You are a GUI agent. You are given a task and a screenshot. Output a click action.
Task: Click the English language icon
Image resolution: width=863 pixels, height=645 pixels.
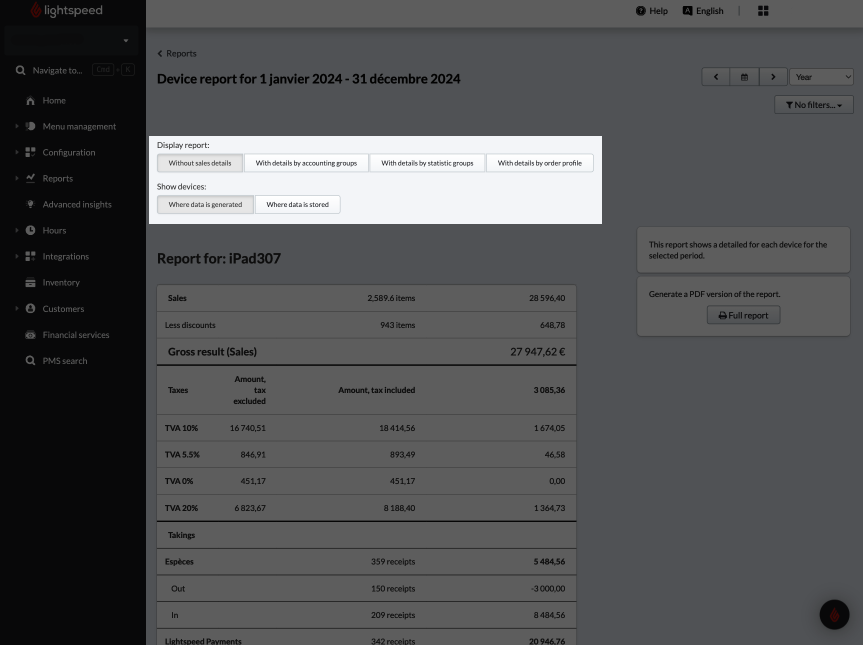point(687,10)
